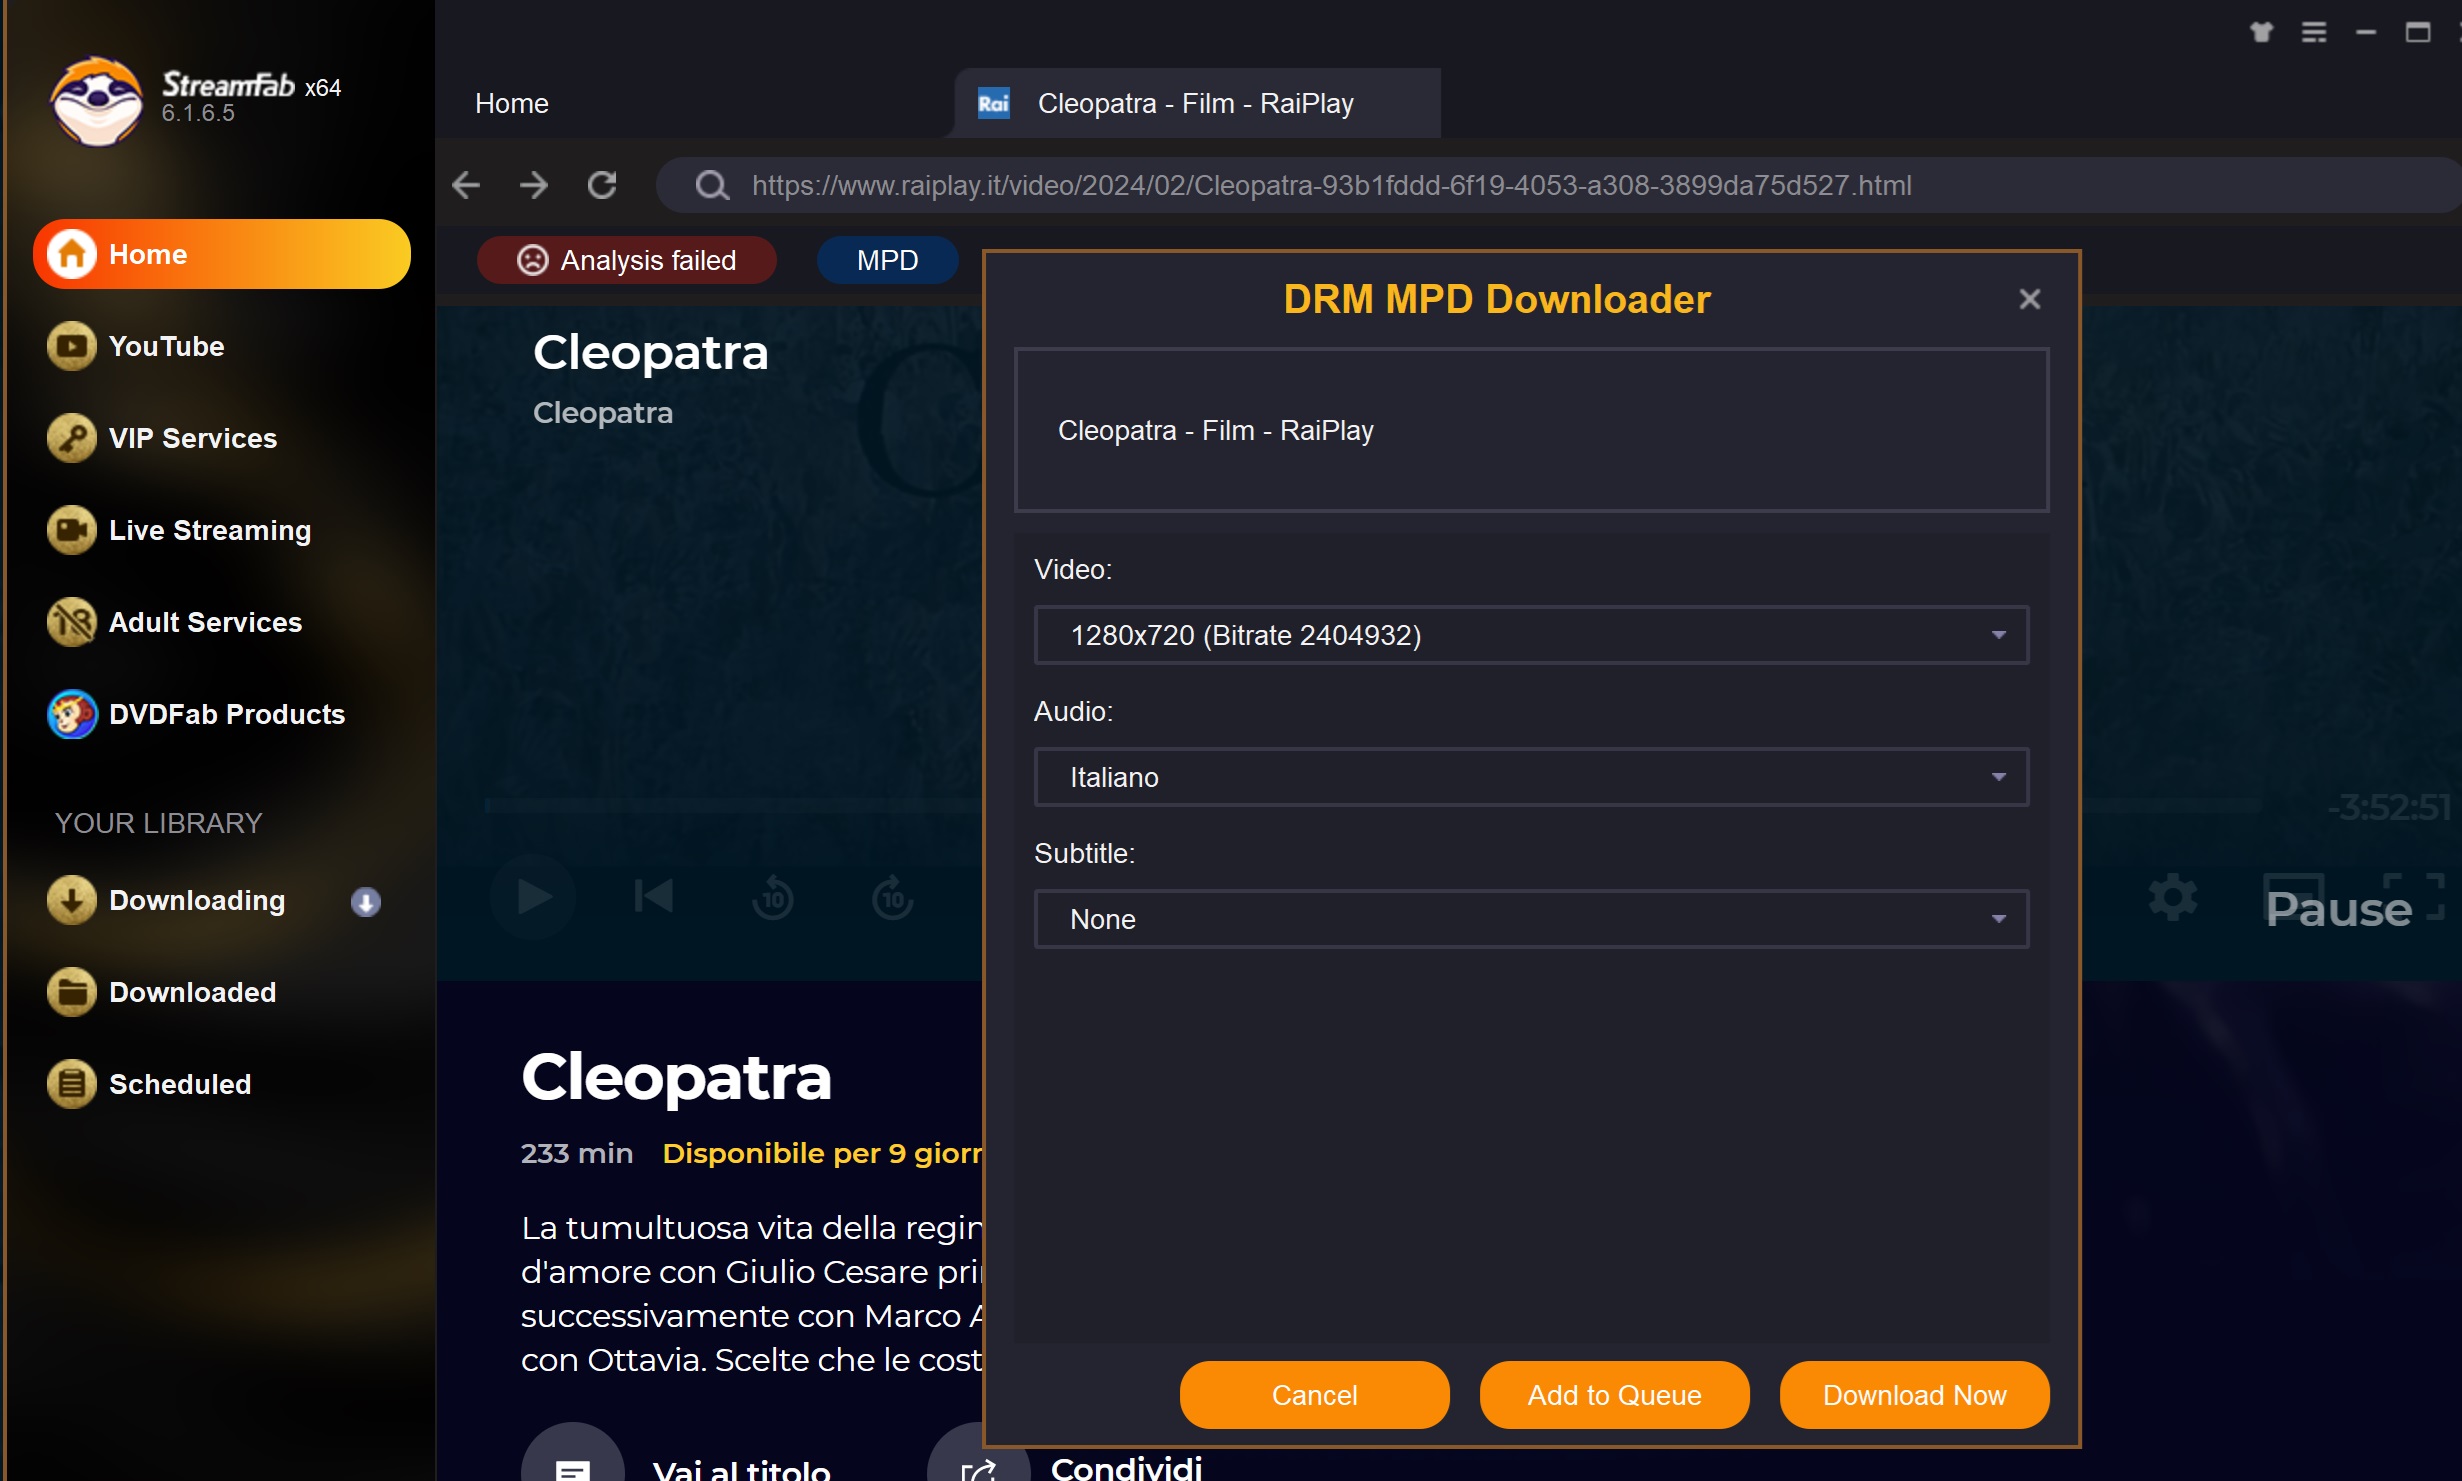Click the YouTube sidebar icon
The width and height of the screenshot is (2462, 1481).
click(x=72, y=346)
